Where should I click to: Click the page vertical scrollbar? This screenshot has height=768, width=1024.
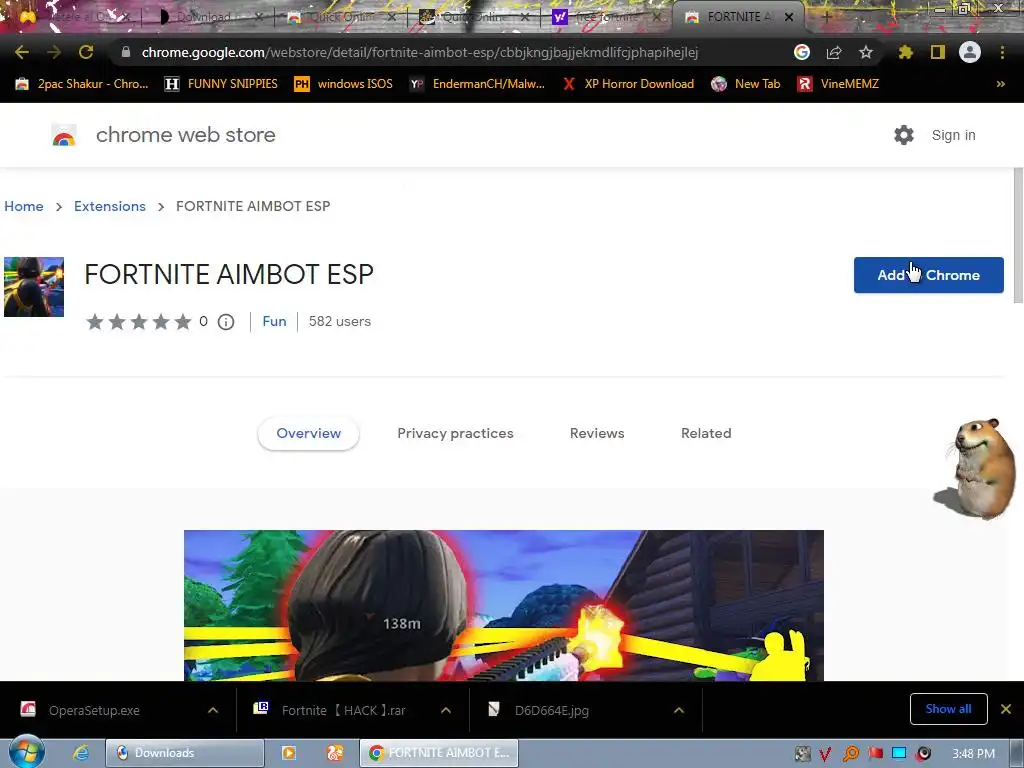pos(1018,235)
